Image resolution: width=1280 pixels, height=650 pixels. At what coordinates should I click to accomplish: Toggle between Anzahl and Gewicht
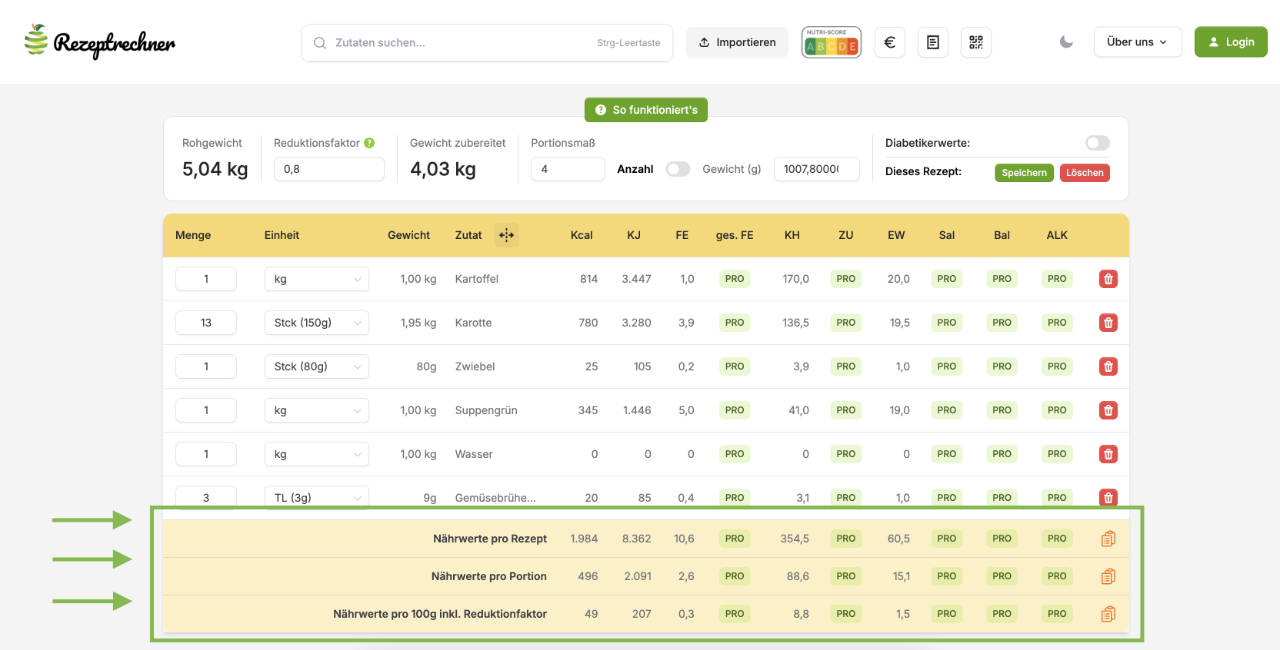tap(678, 169)
